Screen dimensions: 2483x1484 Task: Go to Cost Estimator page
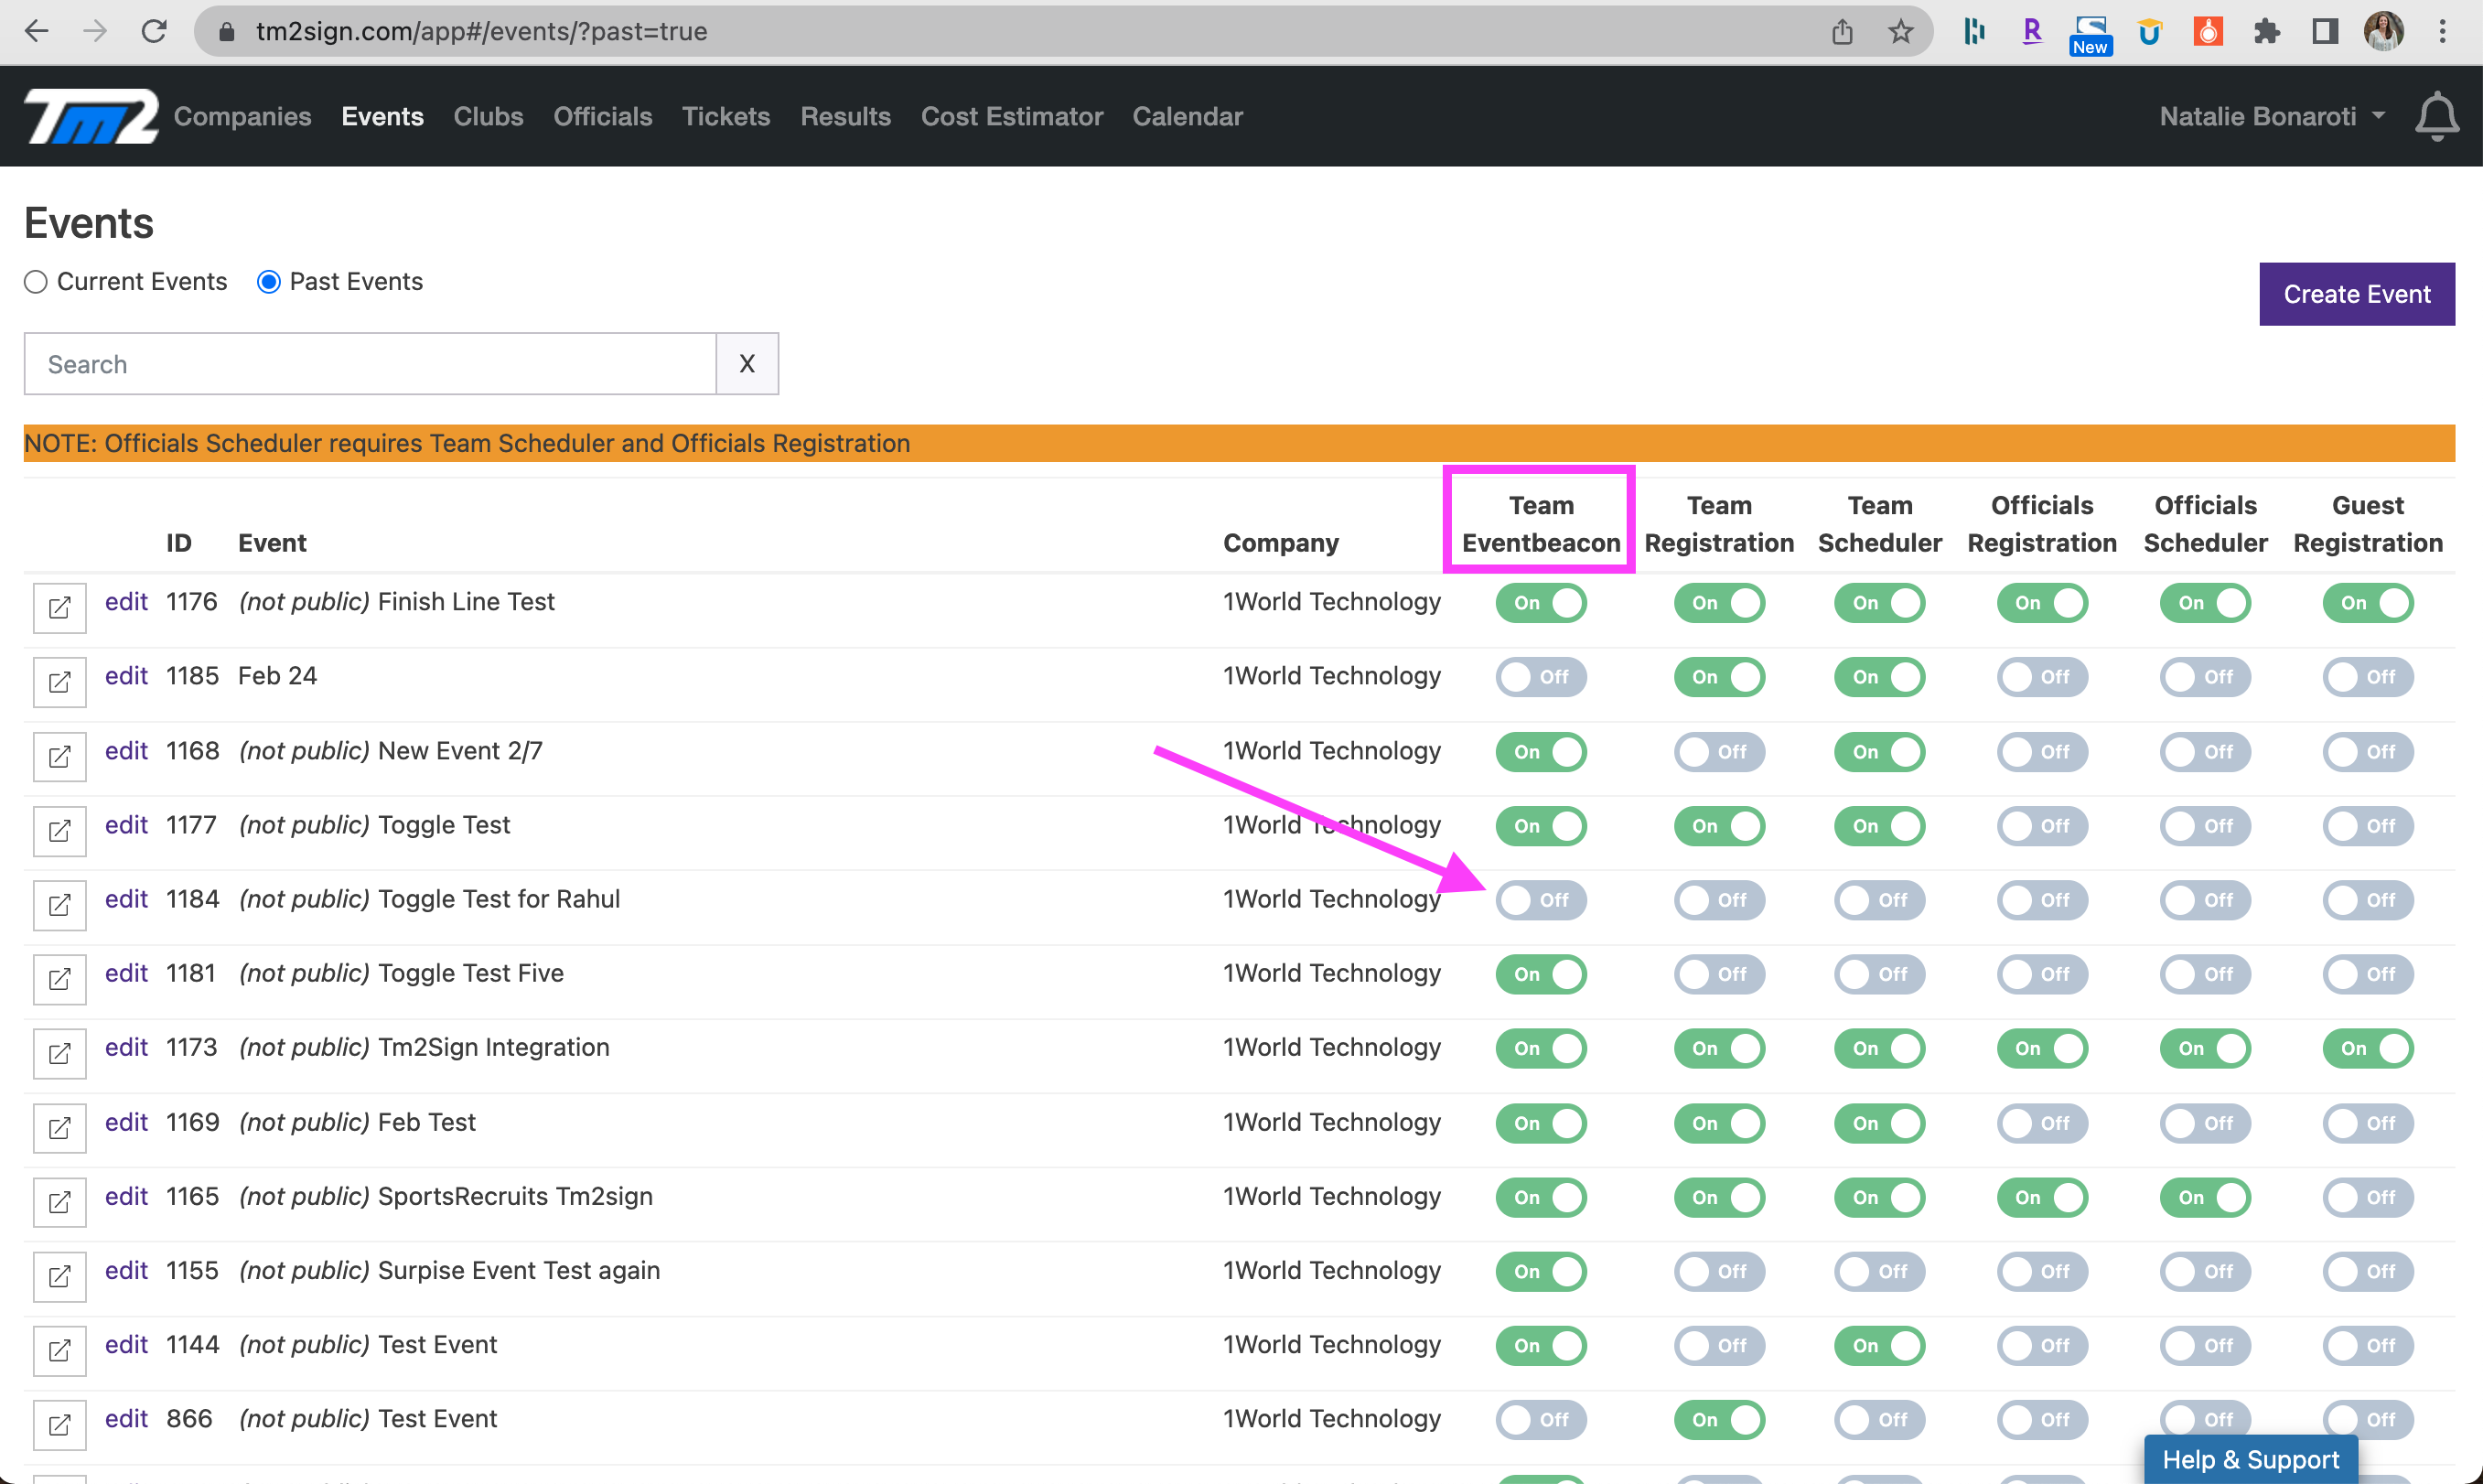pyautogui.click(x=1011, y=117)
